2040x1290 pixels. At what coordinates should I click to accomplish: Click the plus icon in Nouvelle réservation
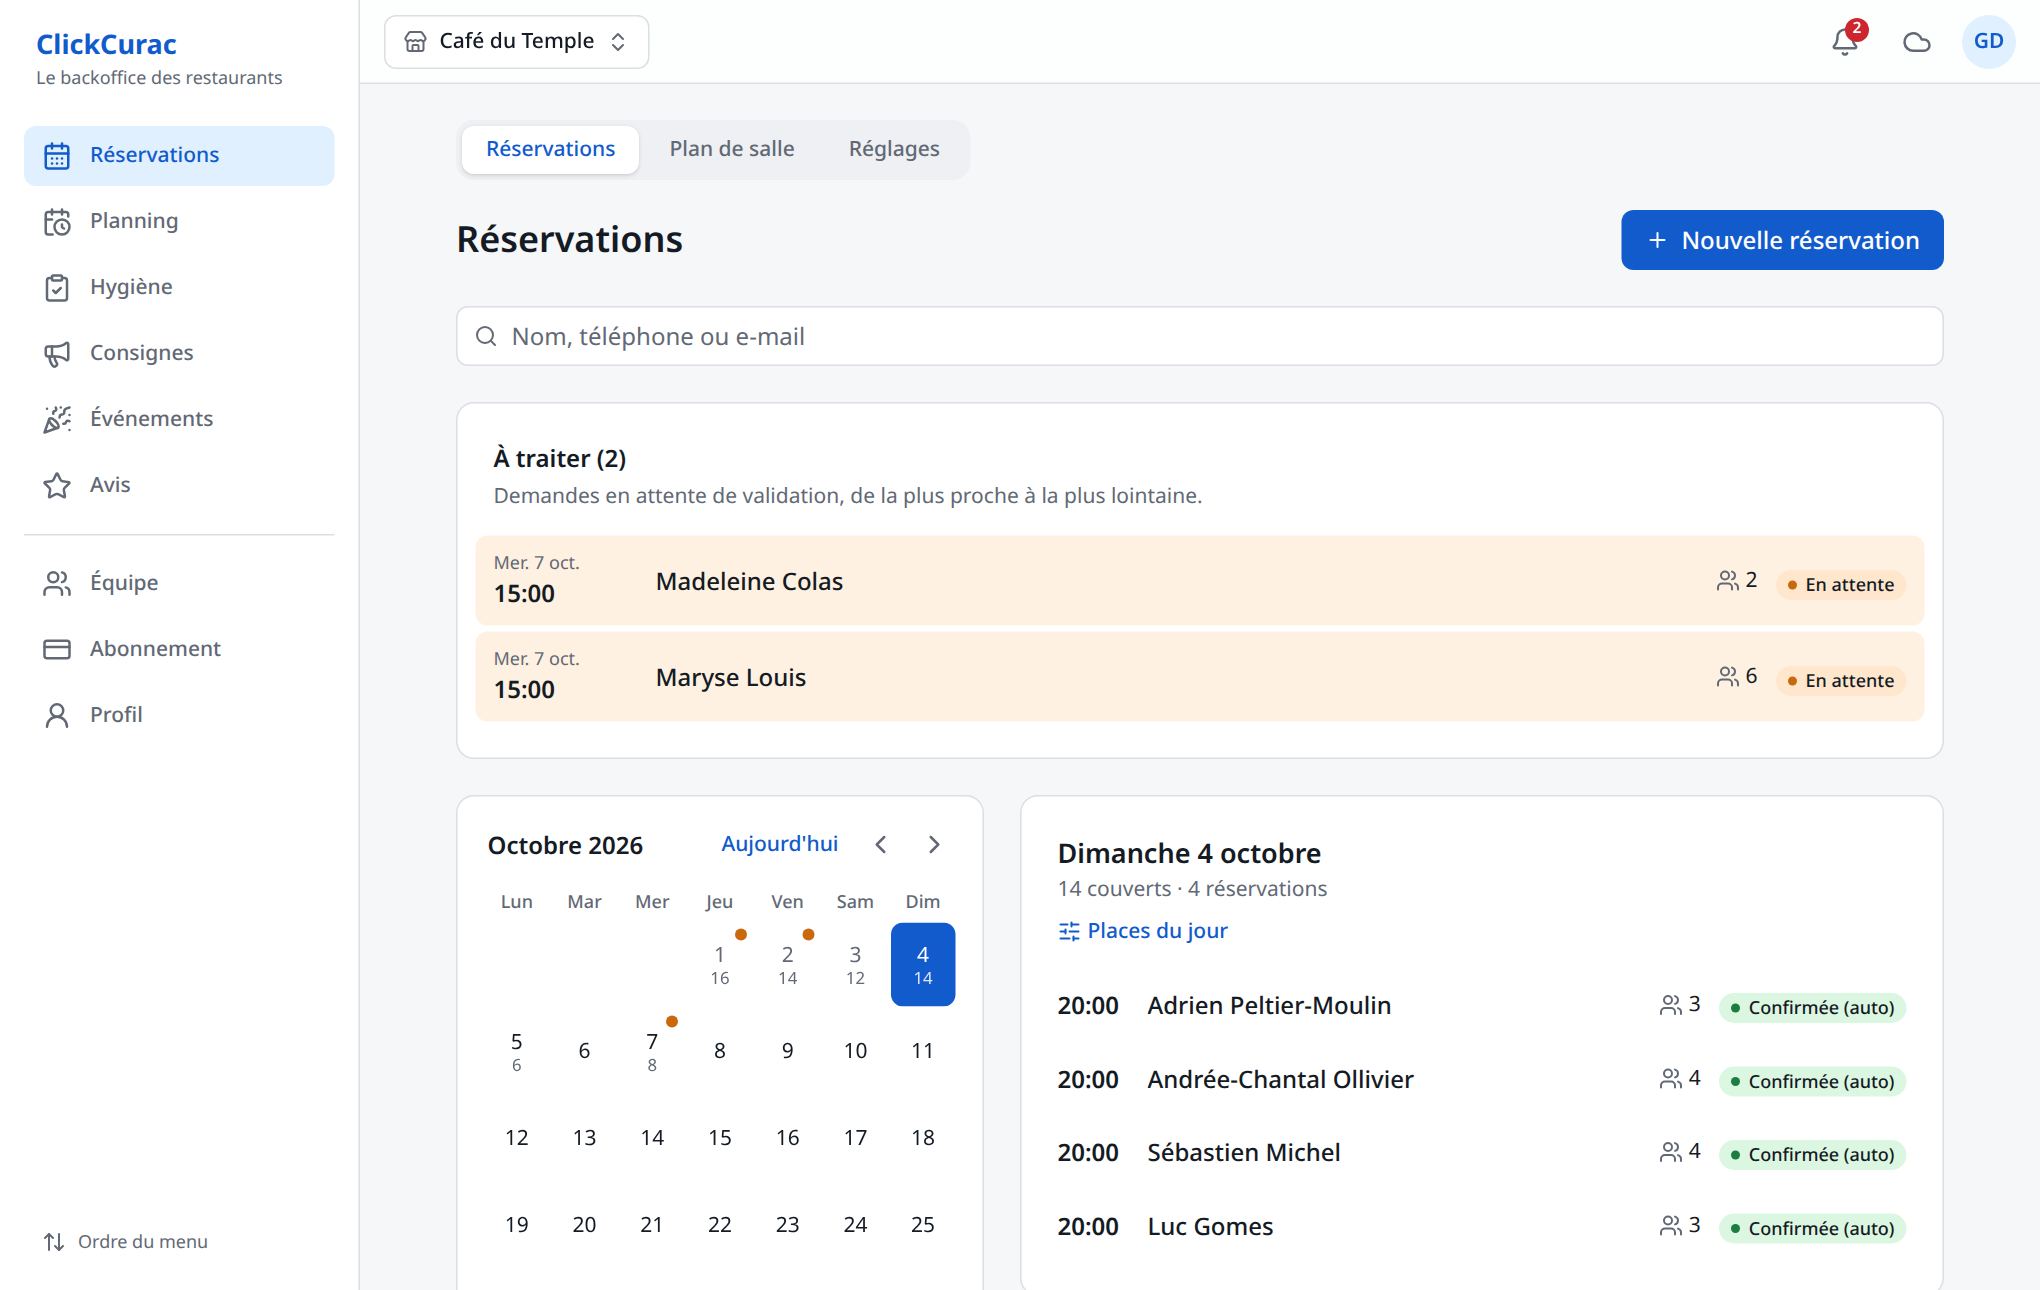point(1657,240)
